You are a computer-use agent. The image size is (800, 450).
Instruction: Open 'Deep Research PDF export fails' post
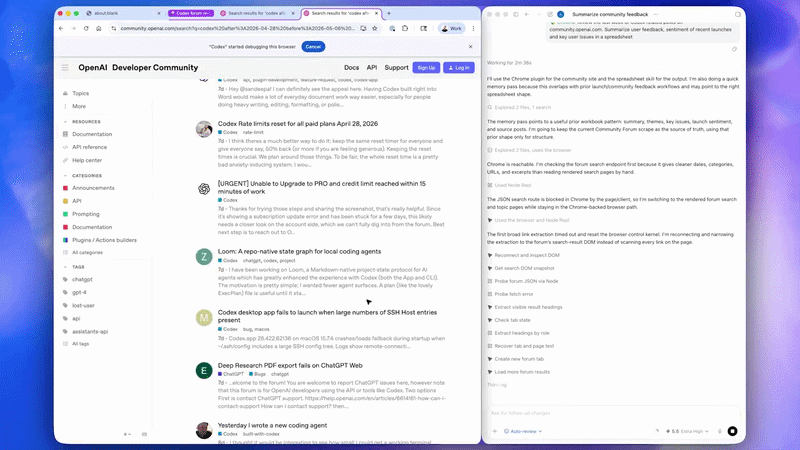point(290,365)
